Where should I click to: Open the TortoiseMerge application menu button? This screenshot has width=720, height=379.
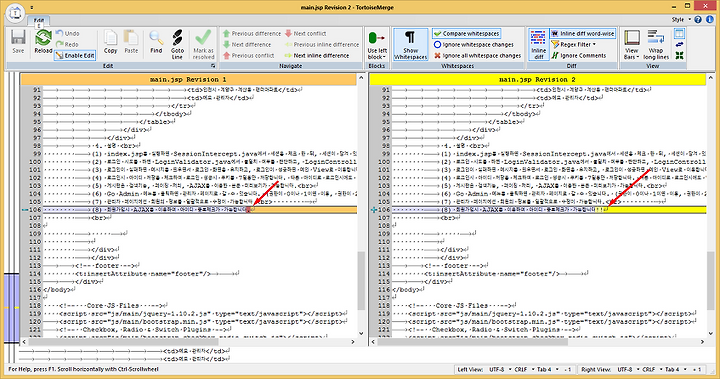[x=15, y=13]
